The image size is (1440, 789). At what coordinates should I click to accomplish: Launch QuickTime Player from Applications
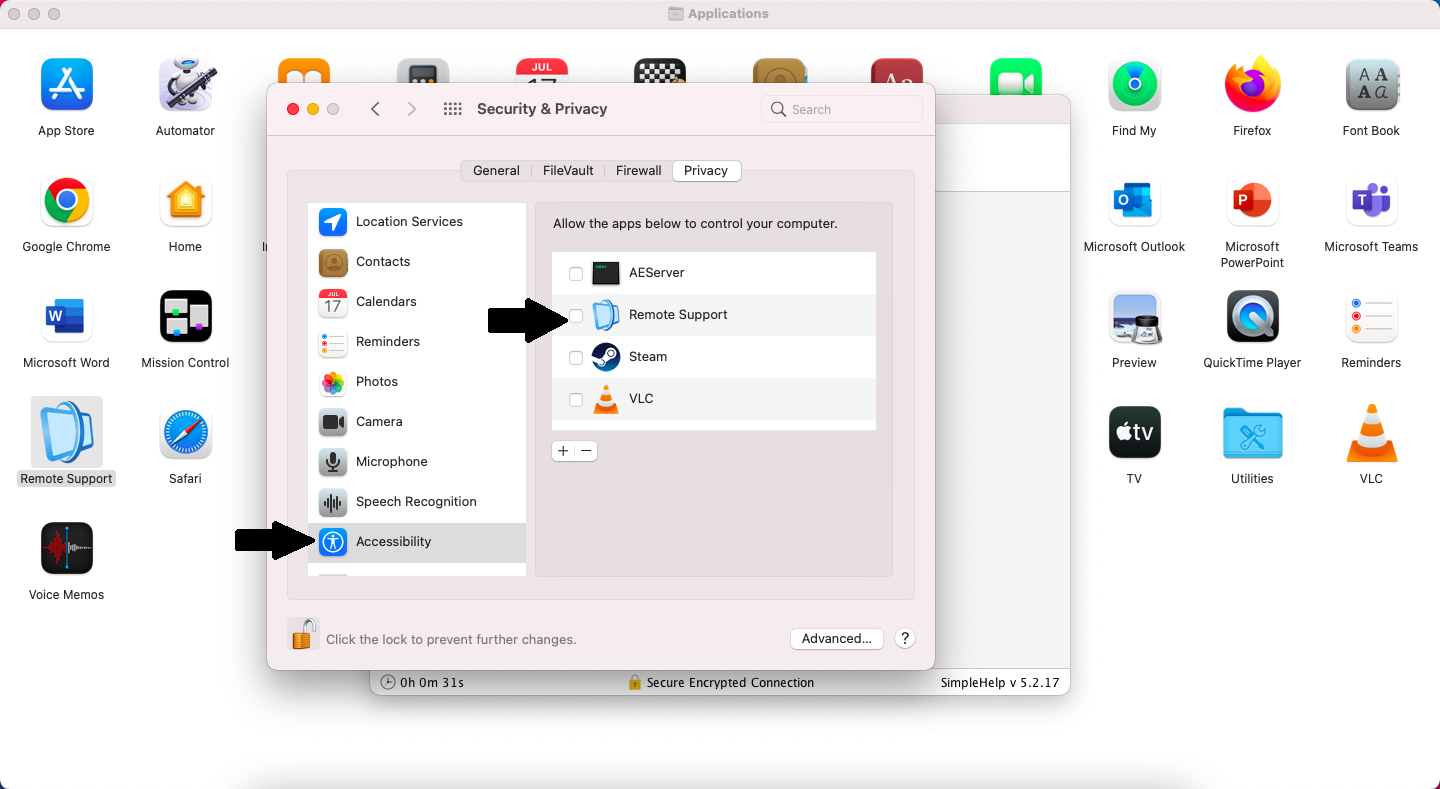tap(1252, 317)
